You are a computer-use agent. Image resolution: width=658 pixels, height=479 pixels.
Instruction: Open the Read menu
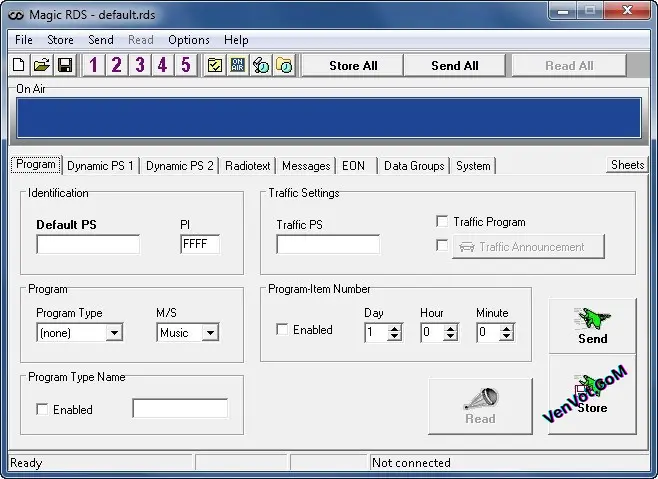point(141,40)
